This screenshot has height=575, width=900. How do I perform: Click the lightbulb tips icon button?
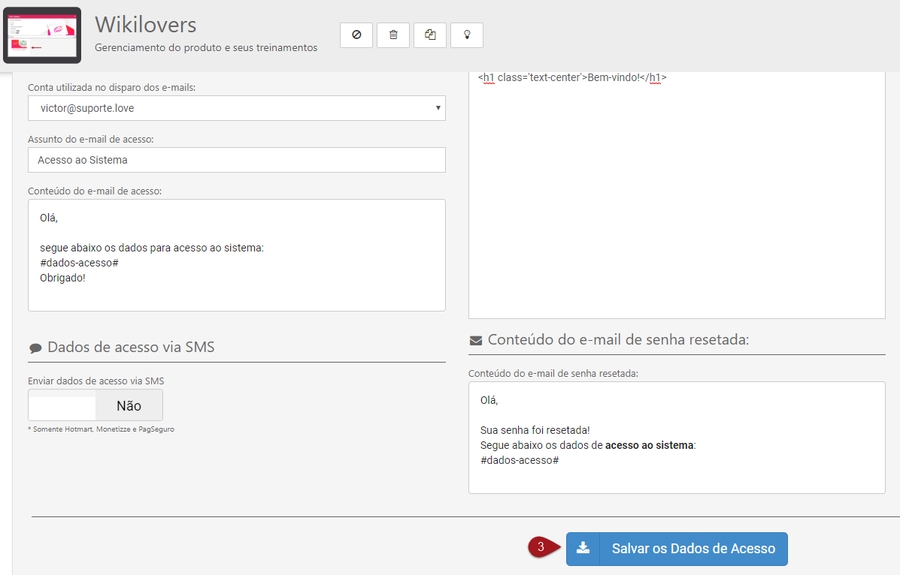tap(466, 35)
